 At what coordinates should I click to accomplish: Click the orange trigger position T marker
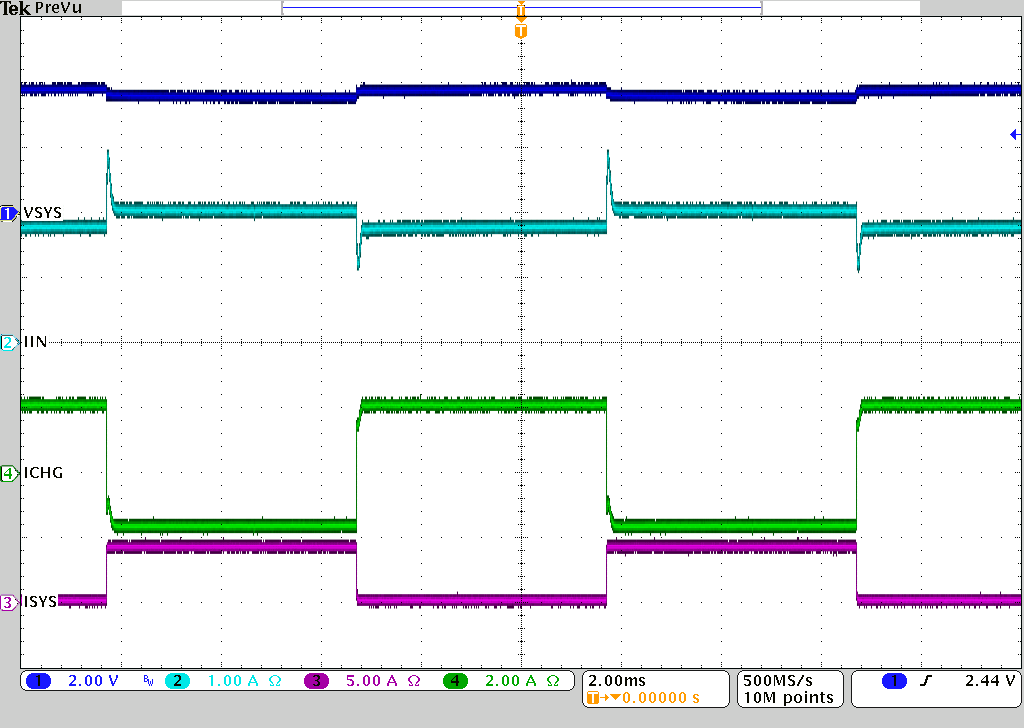pos(520,31)
